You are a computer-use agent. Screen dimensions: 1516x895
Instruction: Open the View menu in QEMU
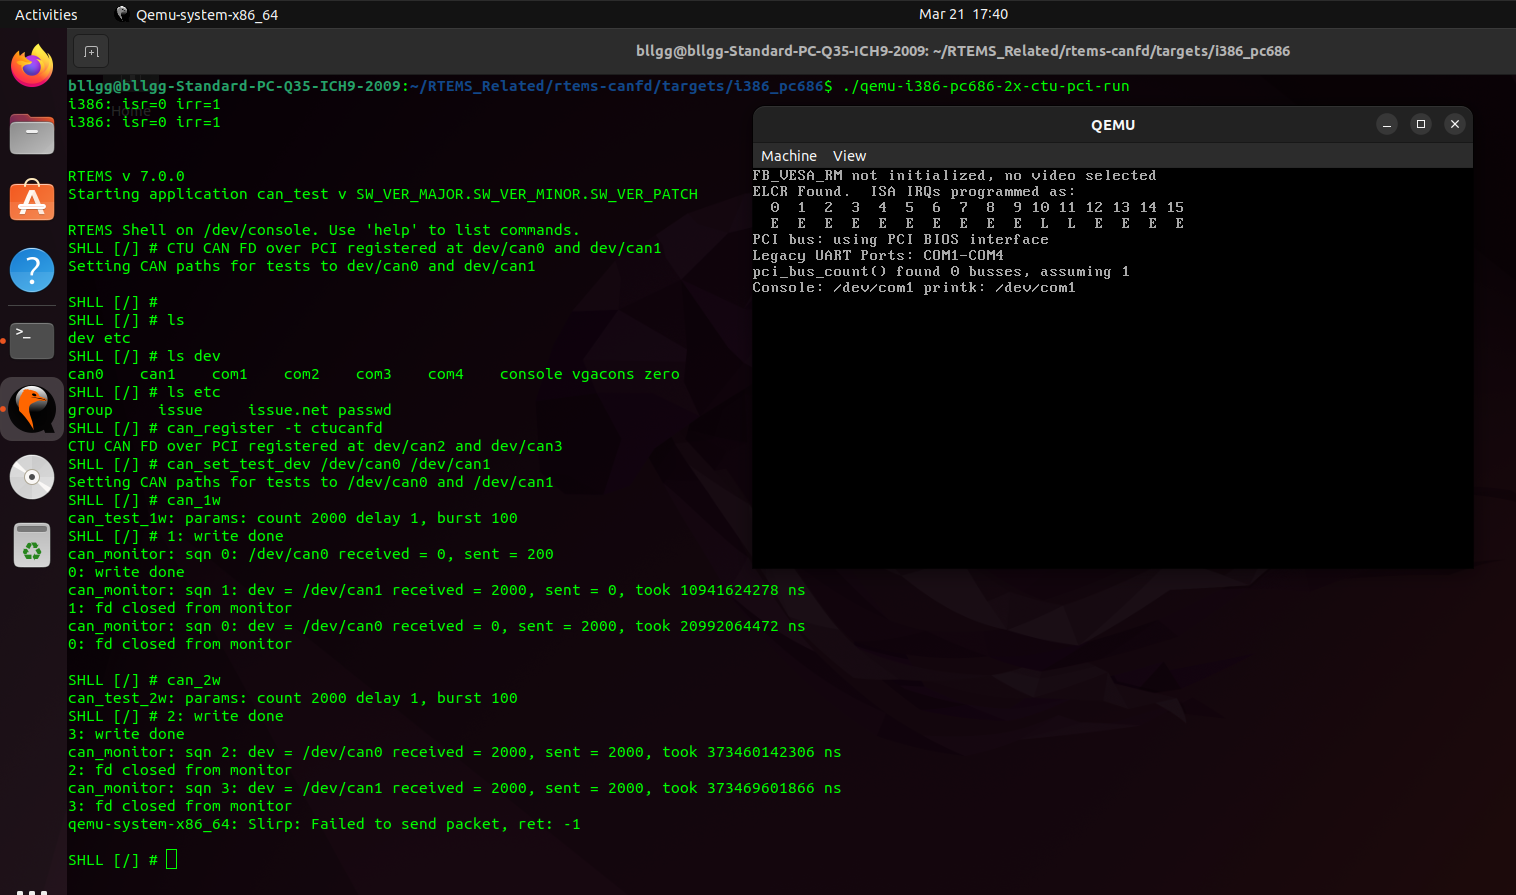coord(849,156)
